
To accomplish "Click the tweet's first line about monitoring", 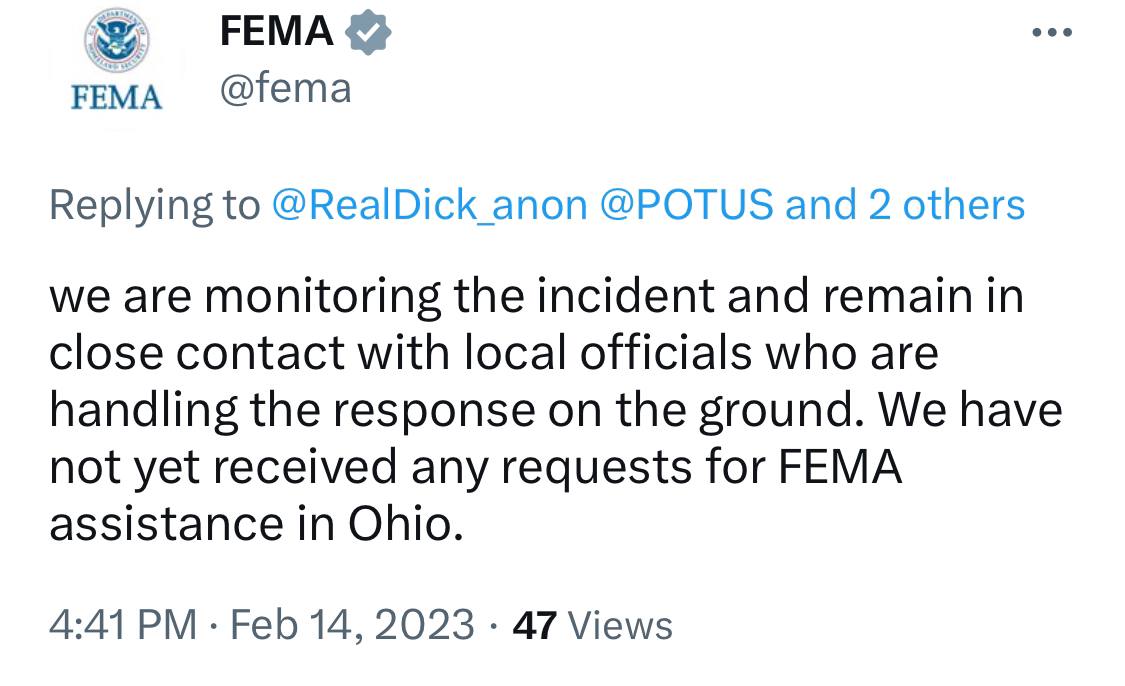I will (x=536, y=296).
